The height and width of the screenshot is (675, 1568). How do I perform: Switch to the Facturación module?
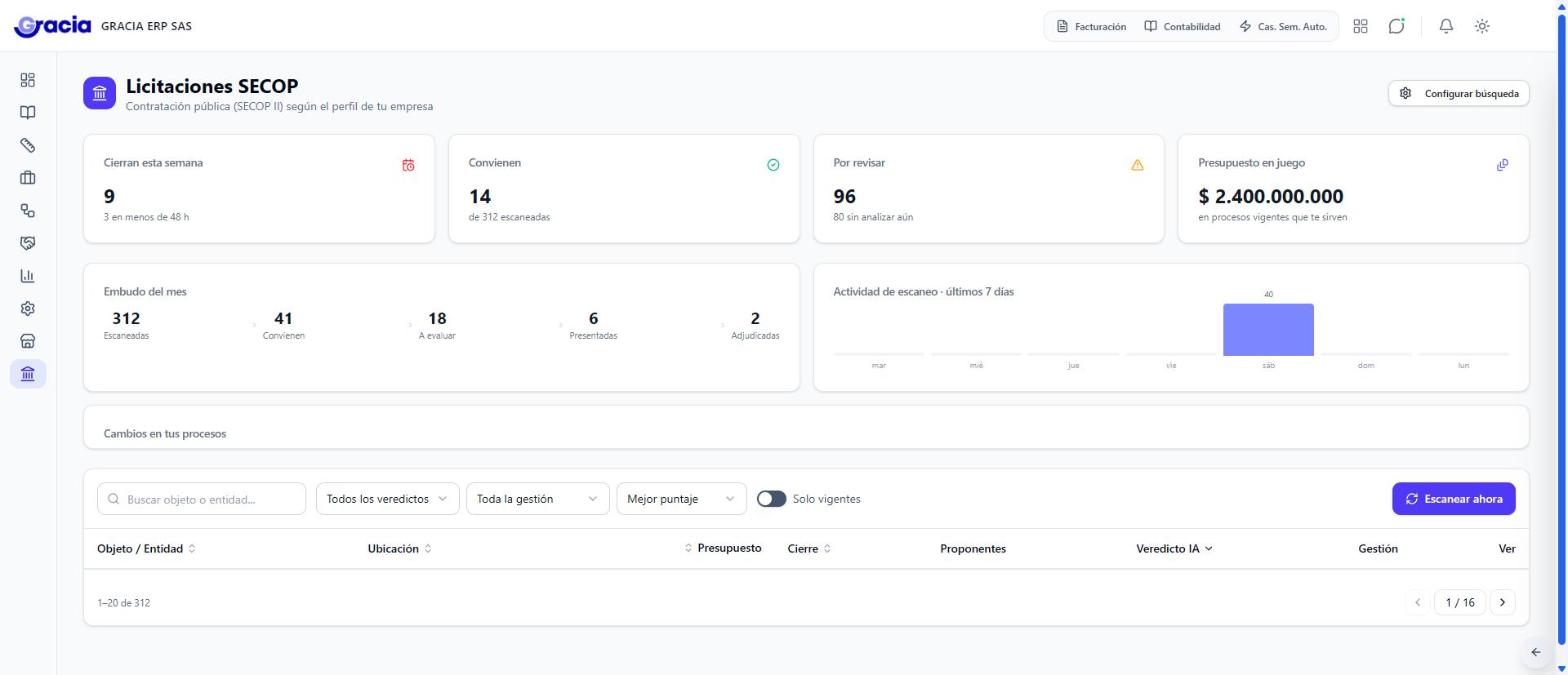click(x=1091, y=27)
